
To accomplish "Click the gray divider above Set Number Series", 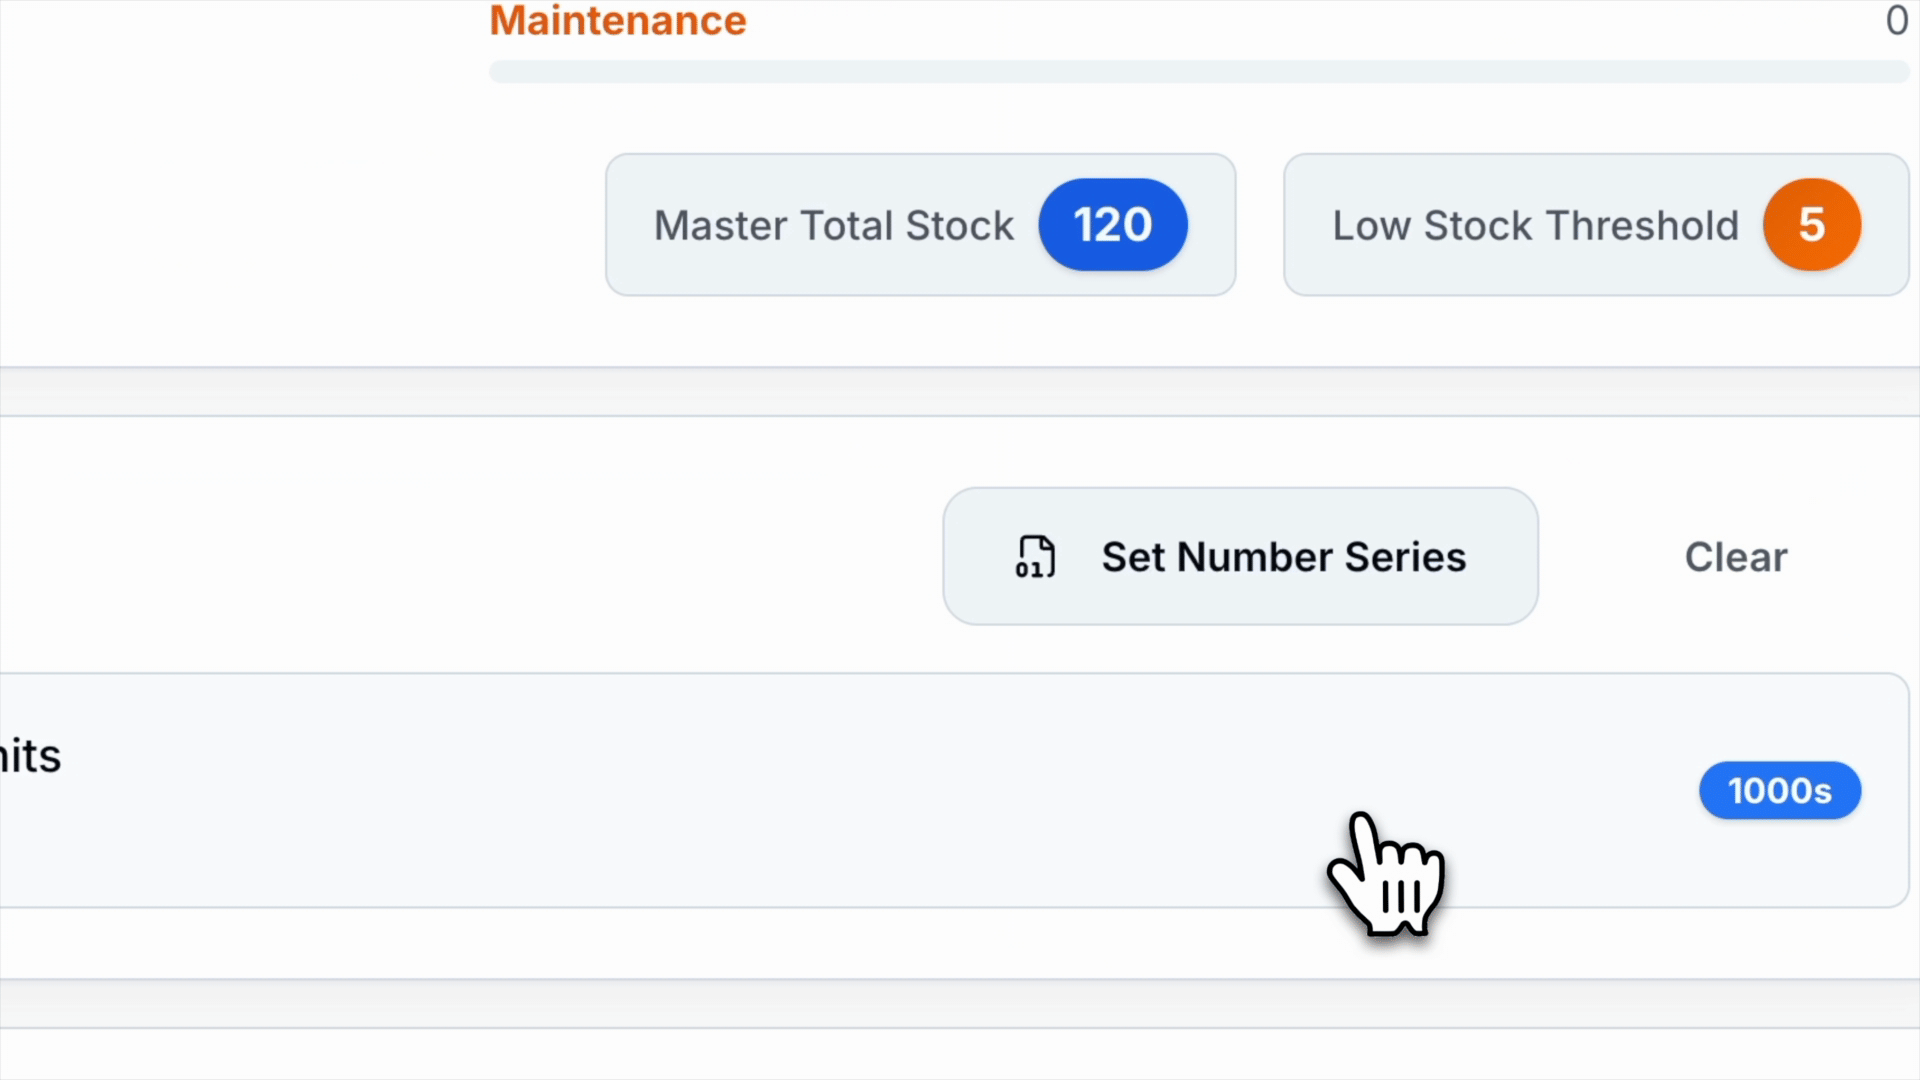I will (960, 391).
